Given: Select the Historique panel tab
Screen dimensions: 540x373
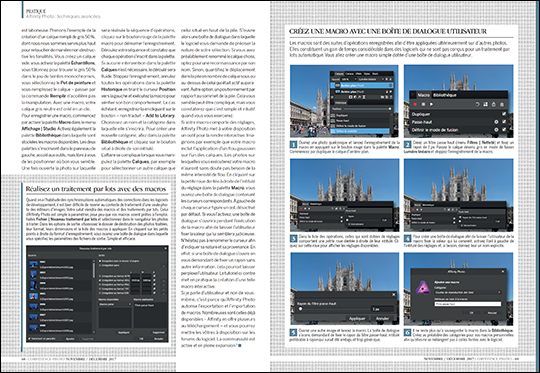Looking at the screenshot, I should [x=341, y=103].
